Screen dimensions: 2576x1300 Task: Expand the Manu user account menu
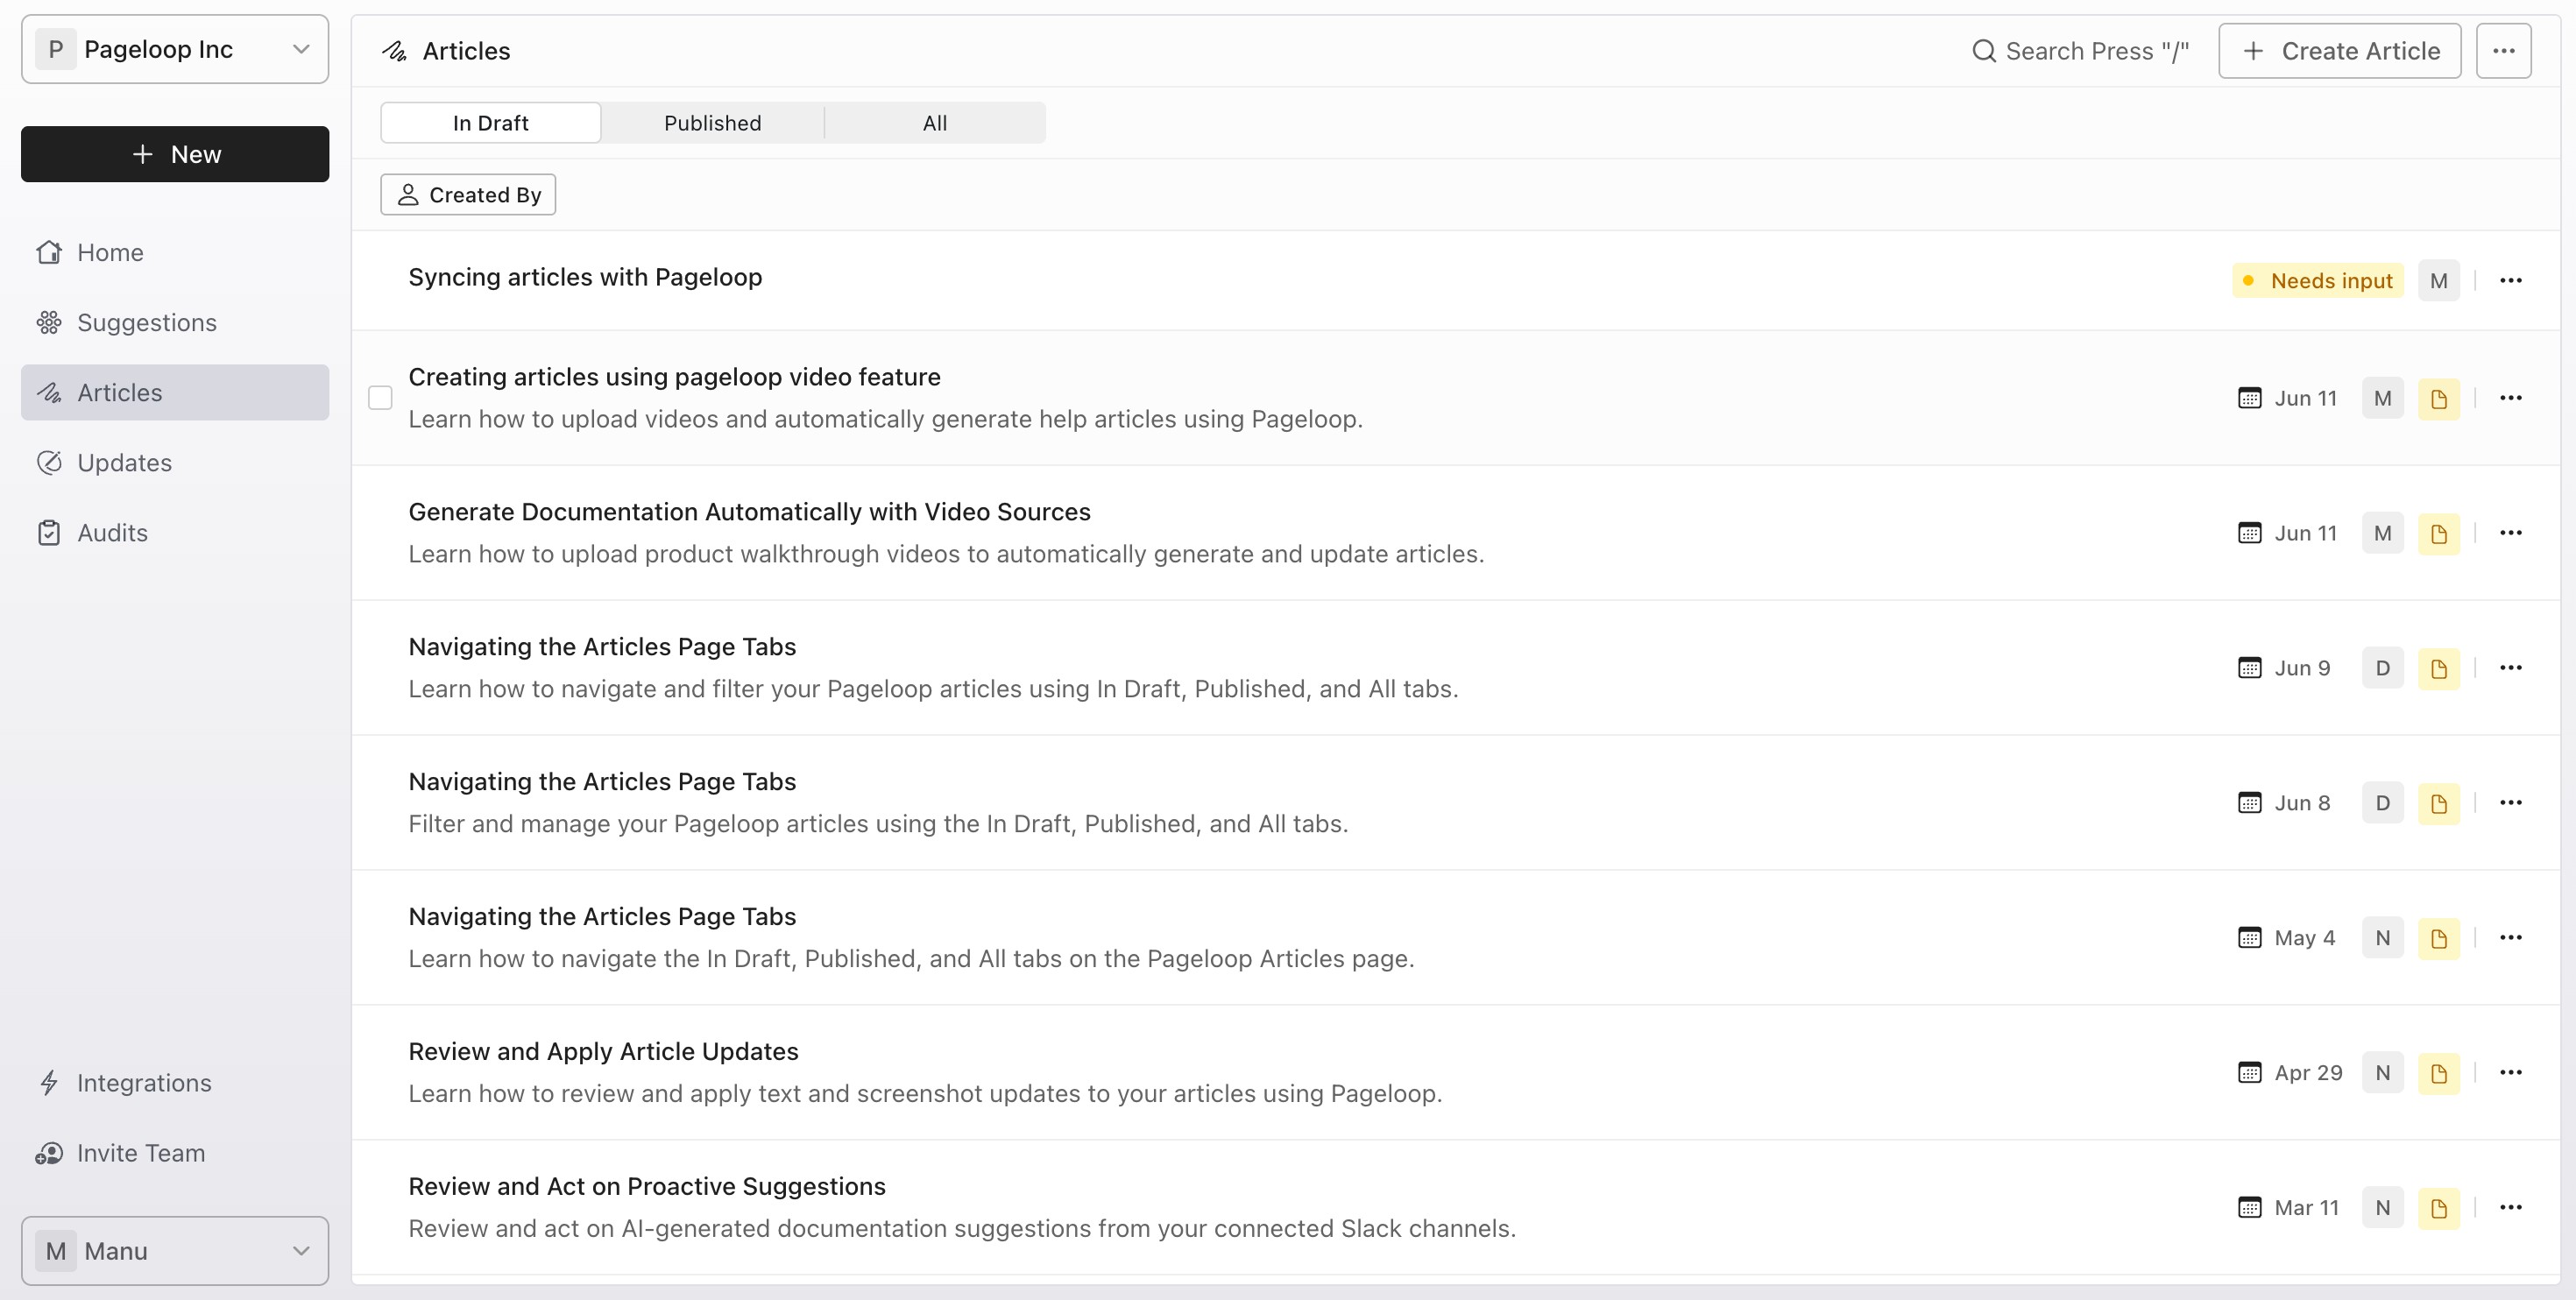(175, 1250)
